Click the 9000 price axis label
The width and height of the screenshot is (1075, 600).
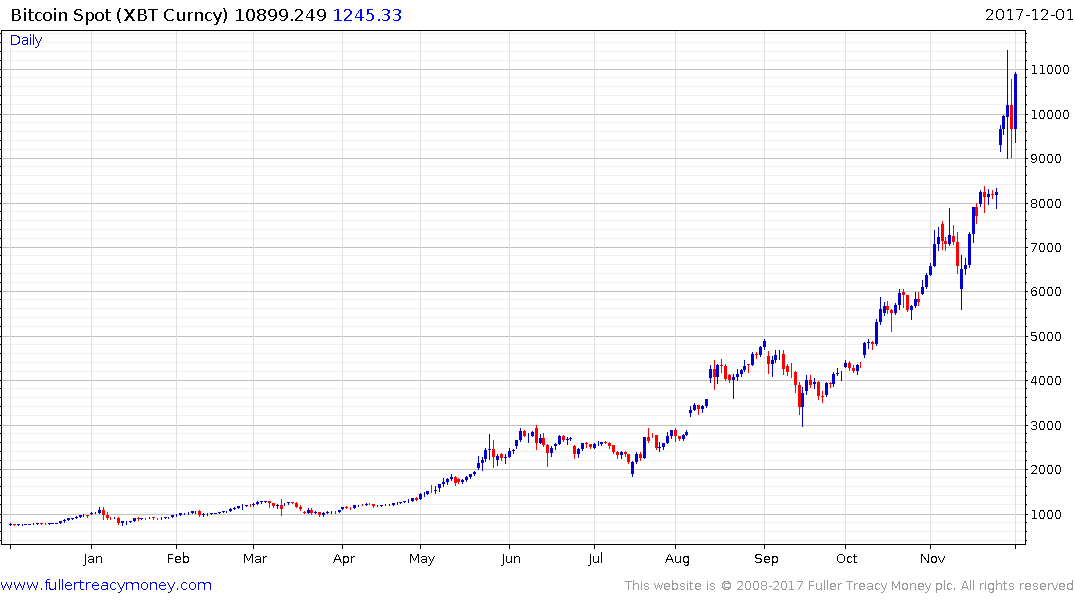pos(1046,158)
